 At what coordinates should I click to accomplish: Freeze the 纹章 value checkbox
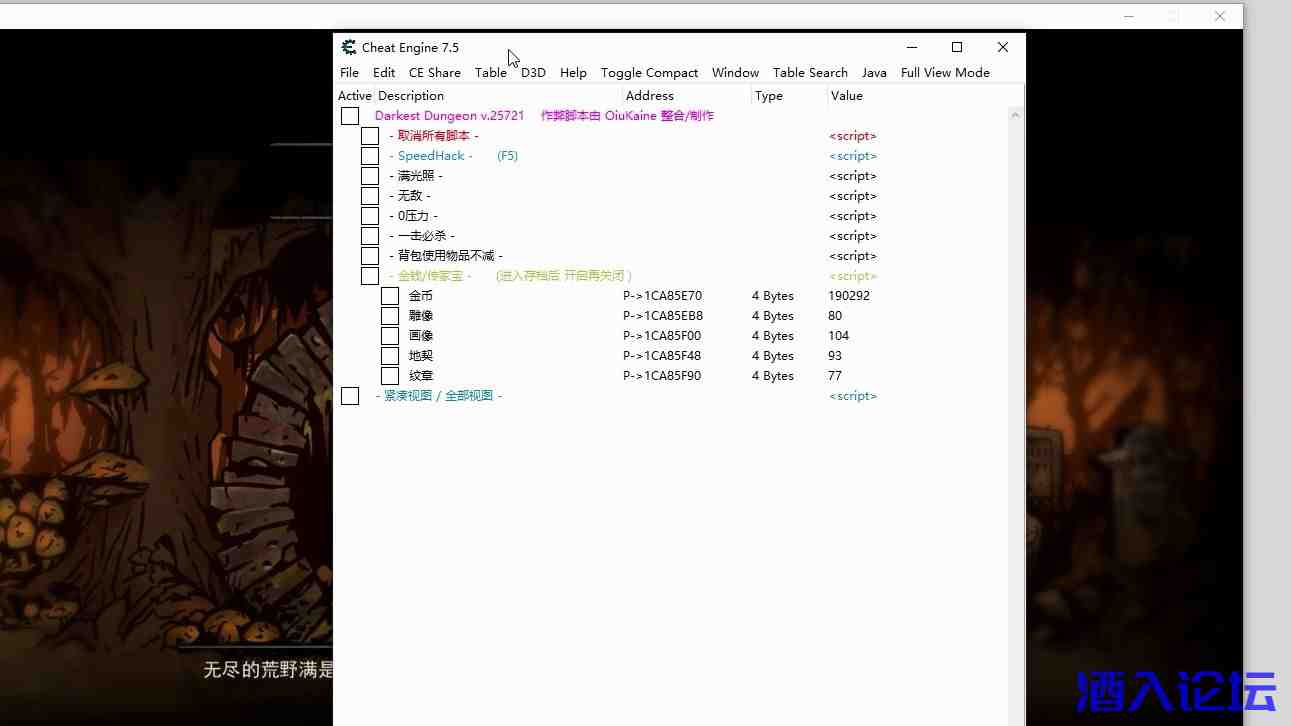390,376
